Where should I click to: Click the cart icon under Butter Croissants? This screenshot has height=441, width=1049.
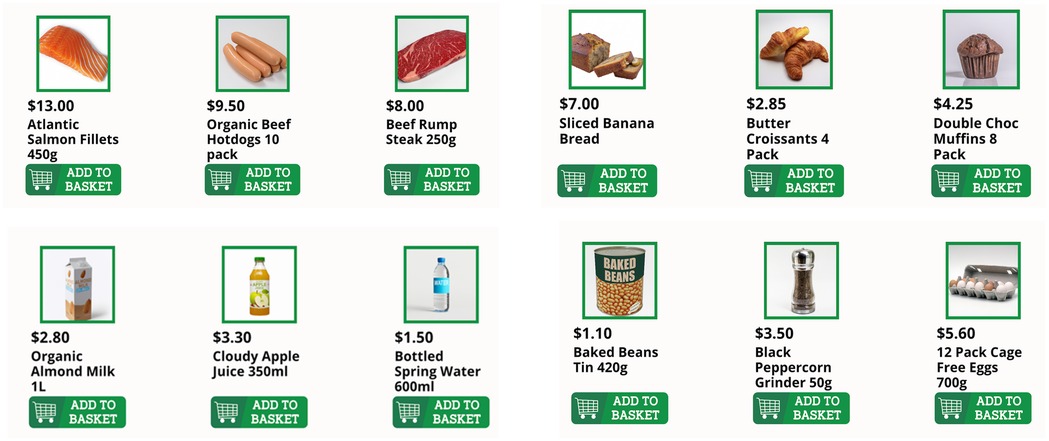pyautogui.click(x=761, y=181)
